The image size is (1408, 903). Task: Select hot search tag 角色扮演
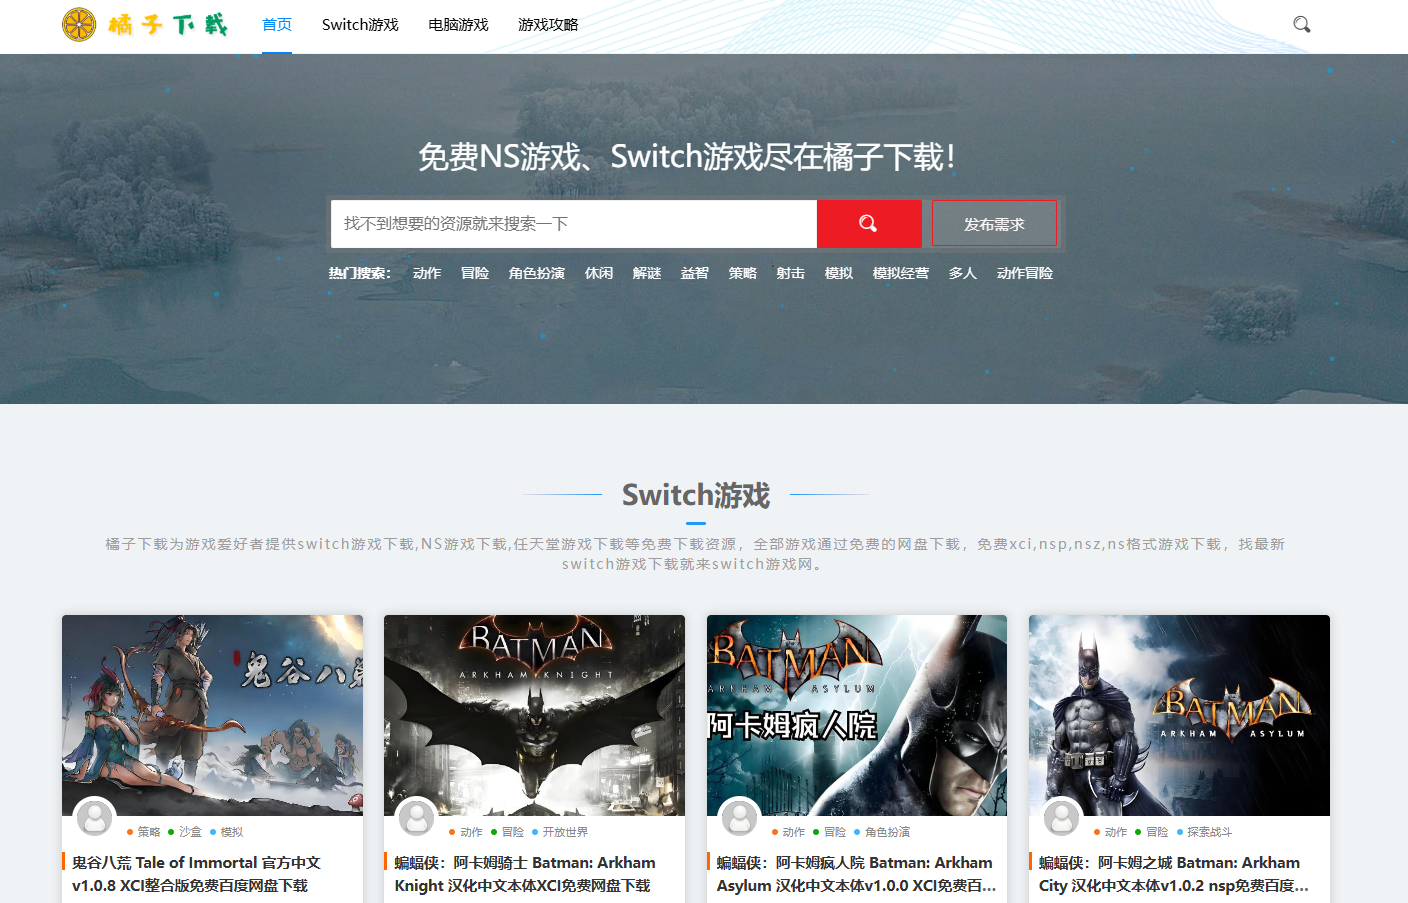(537, 273)
